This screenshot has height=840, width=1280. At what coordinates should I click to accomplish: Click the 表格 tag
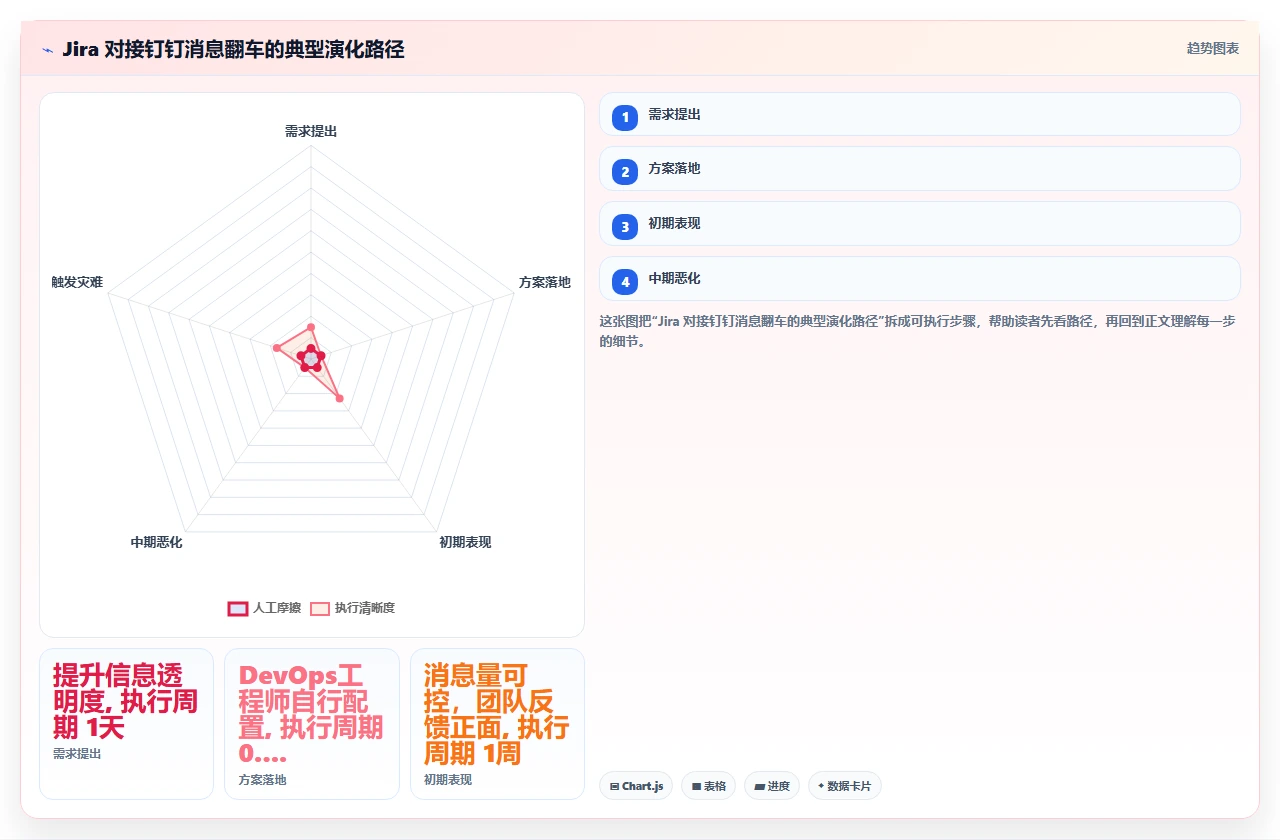[708, 786]
